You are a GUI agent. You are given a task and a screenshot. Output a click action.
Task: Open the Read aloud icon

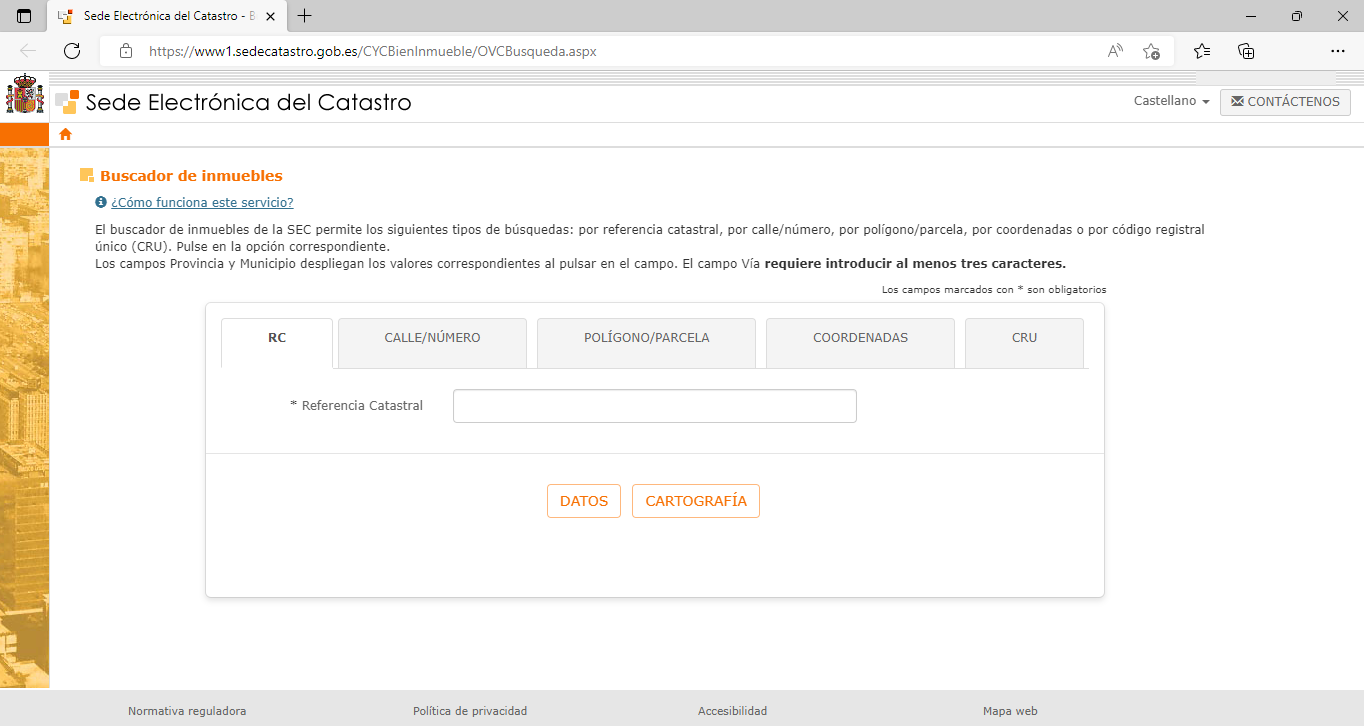(x=1115, y=51)
